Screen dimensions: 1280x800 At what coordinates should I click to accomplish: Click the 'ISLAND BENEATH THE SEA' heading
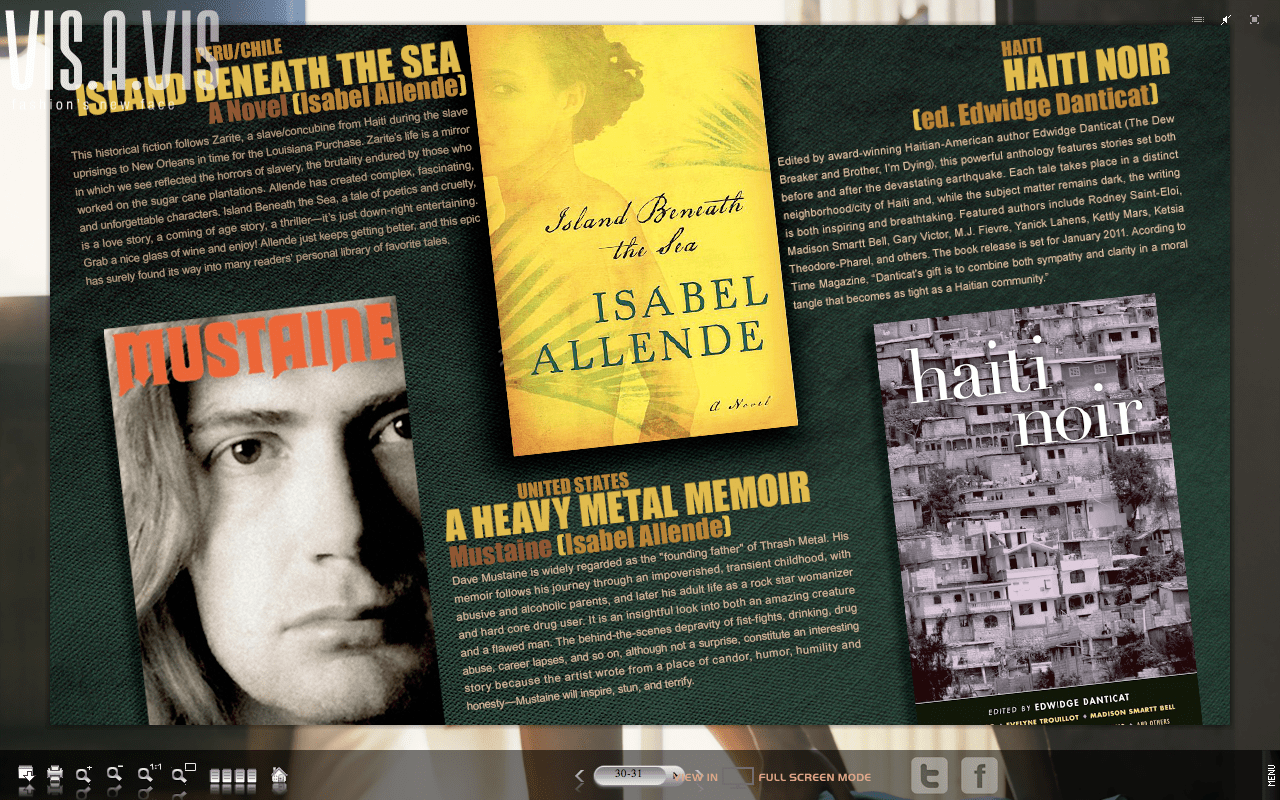[x=268, y=77]
